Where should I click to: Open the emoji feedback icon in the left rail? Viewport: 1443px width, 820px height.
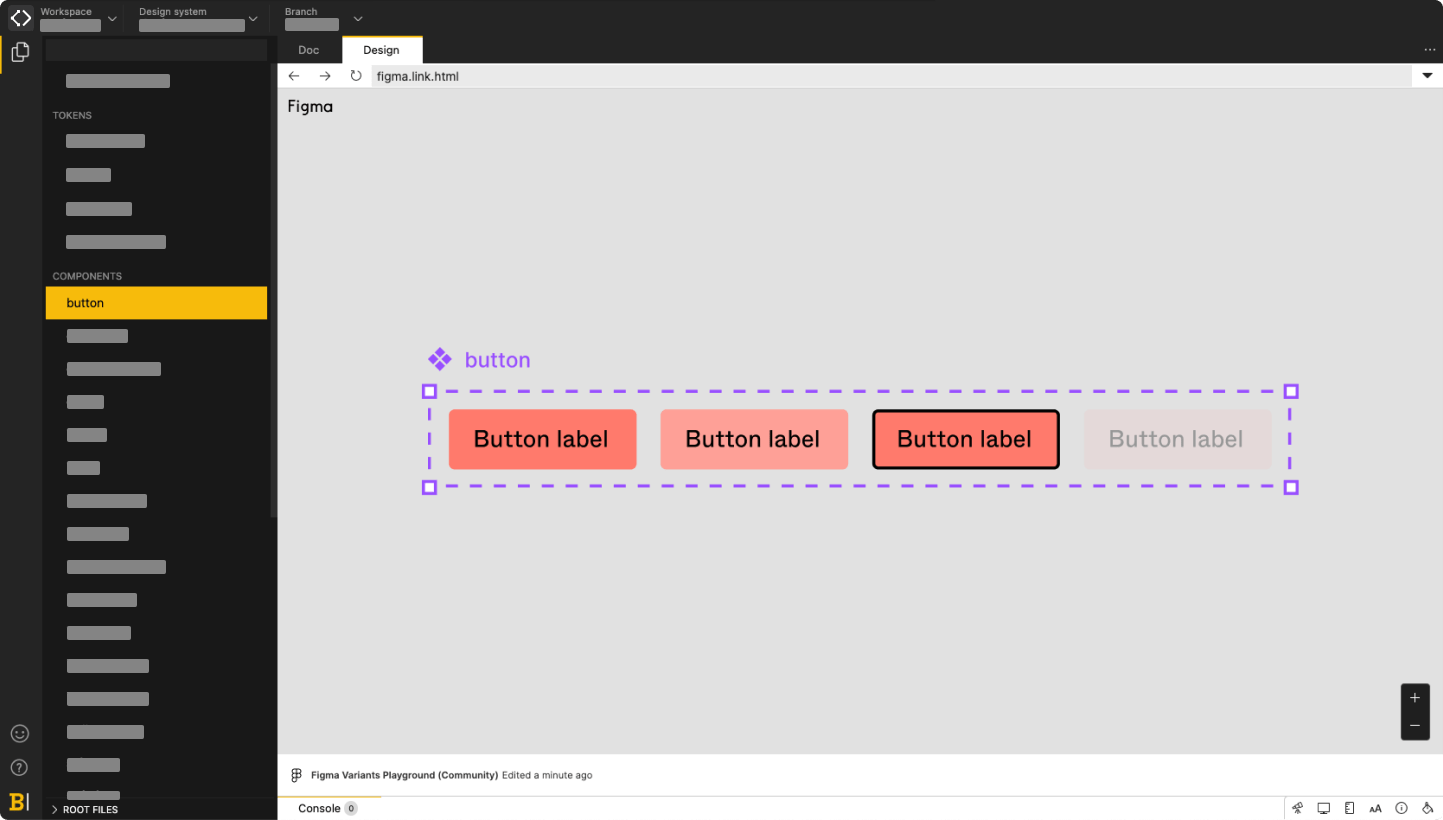[20, 733]
